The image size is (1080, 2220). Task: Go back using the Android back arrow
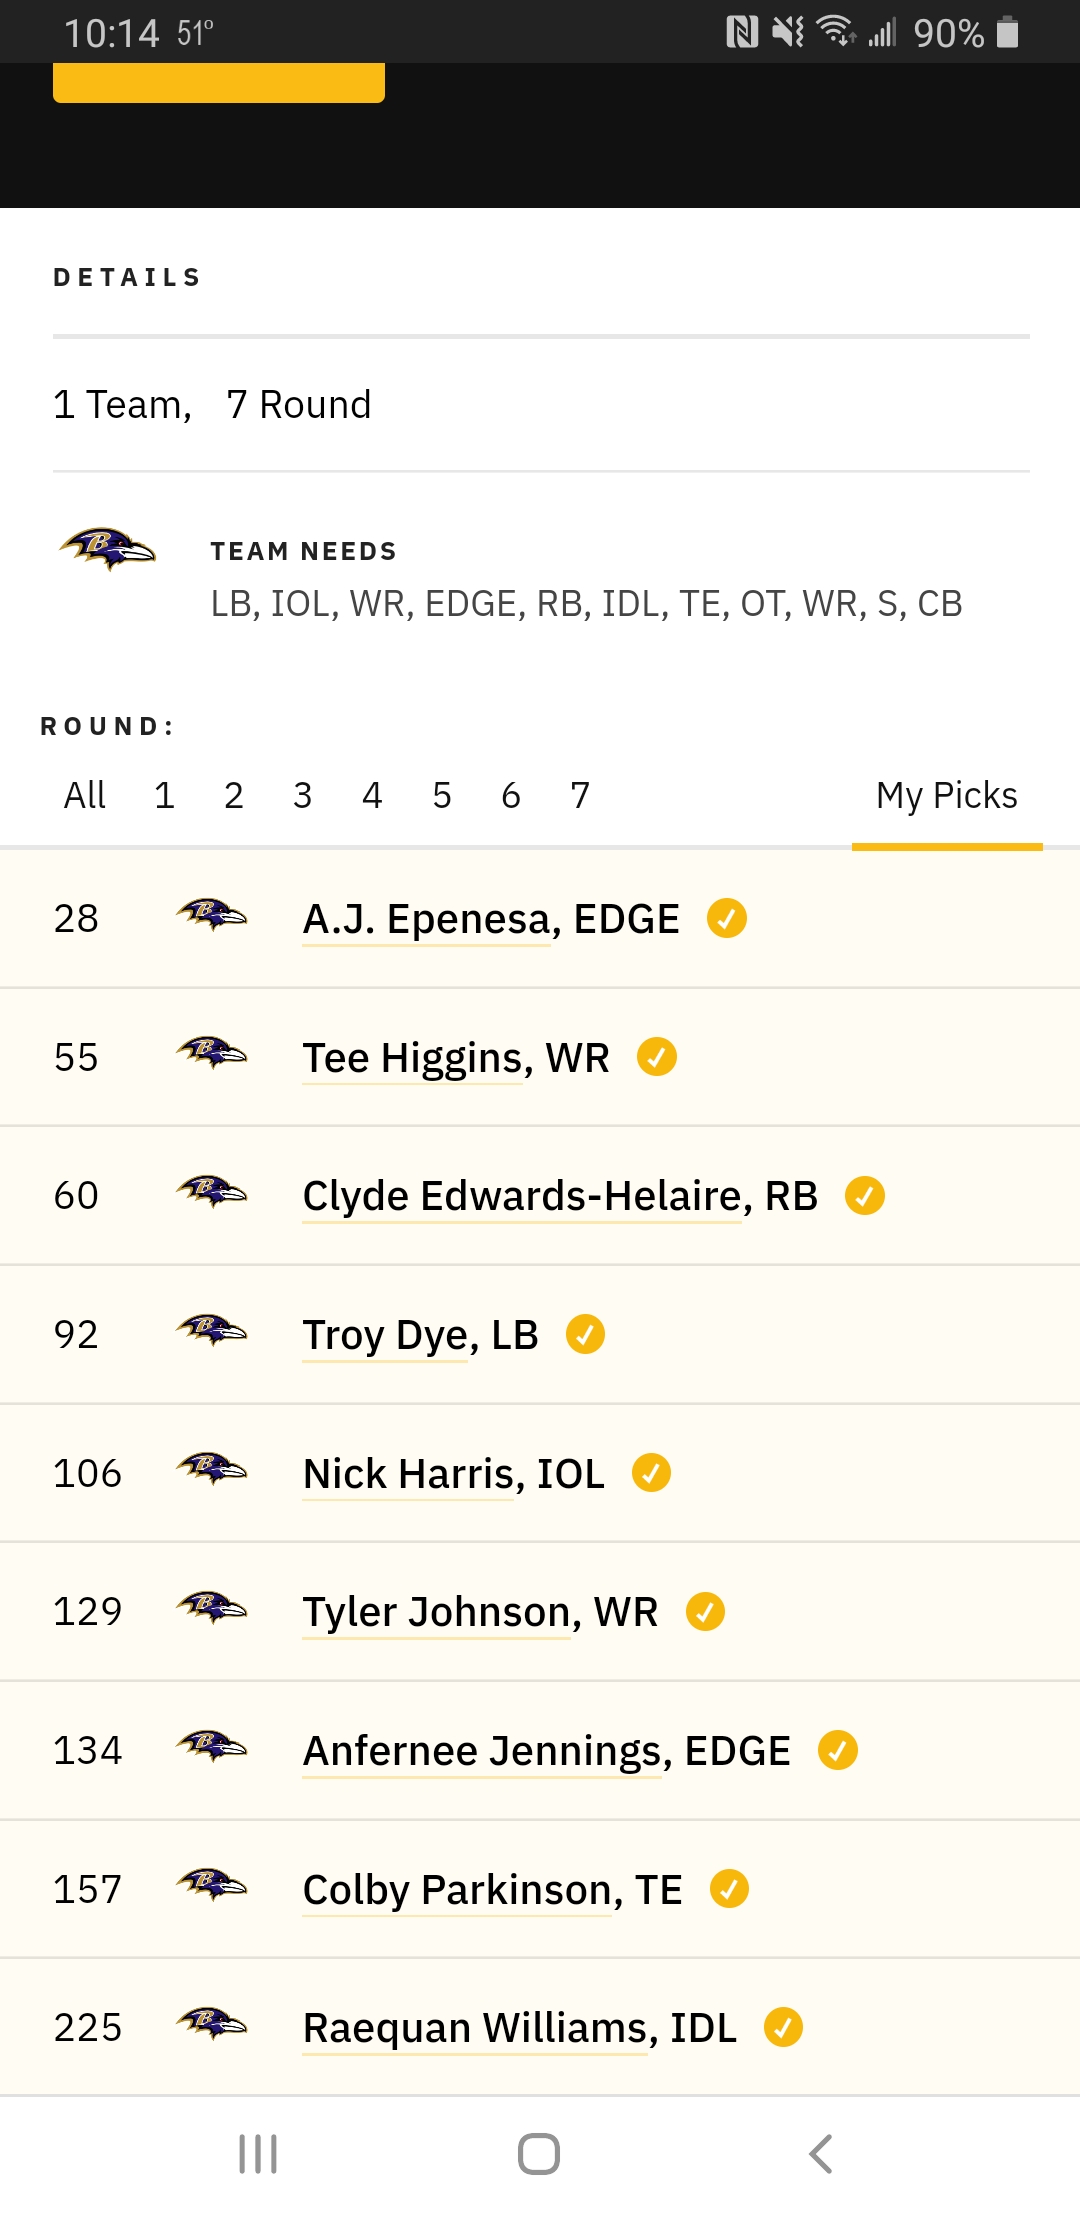point(820,2154)
